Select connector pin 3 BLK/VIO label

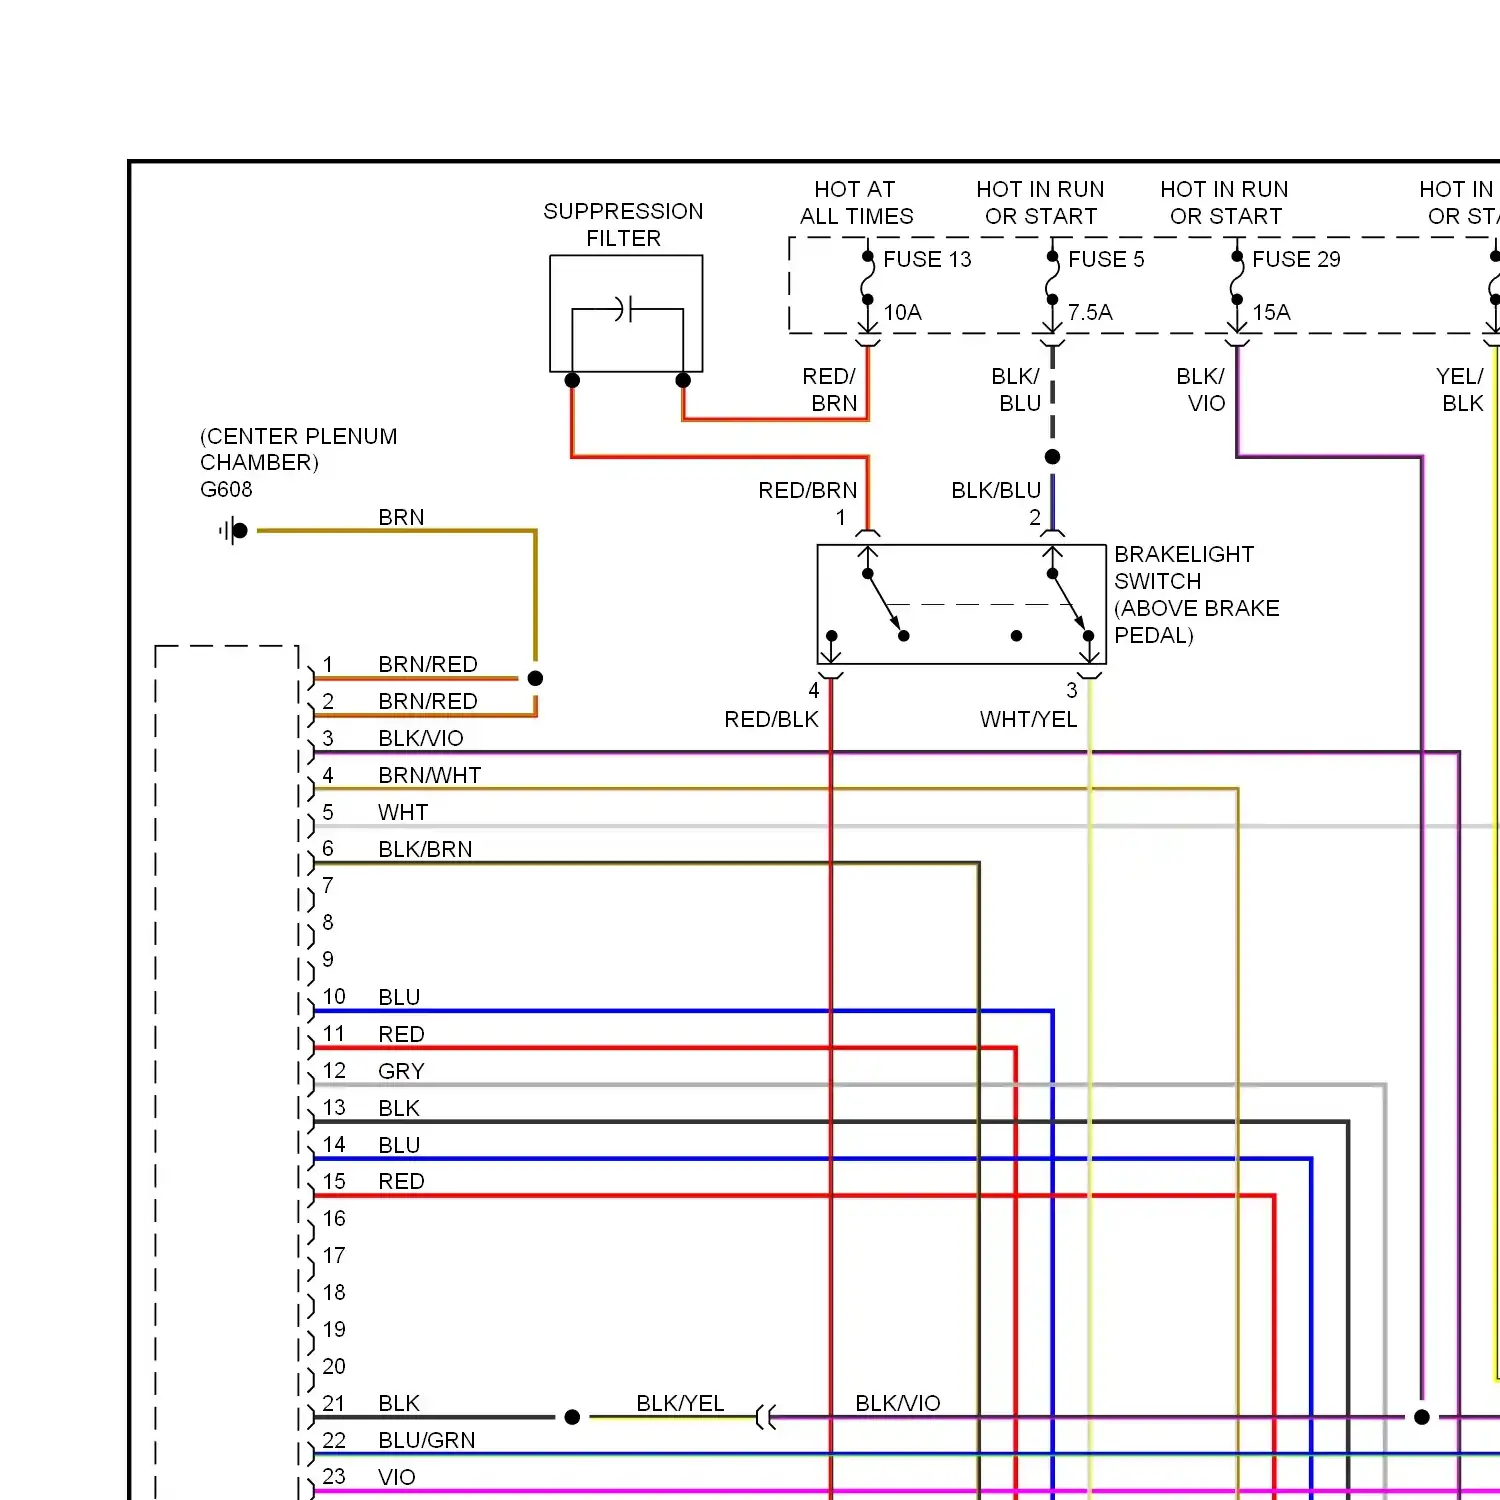point(421,738)
